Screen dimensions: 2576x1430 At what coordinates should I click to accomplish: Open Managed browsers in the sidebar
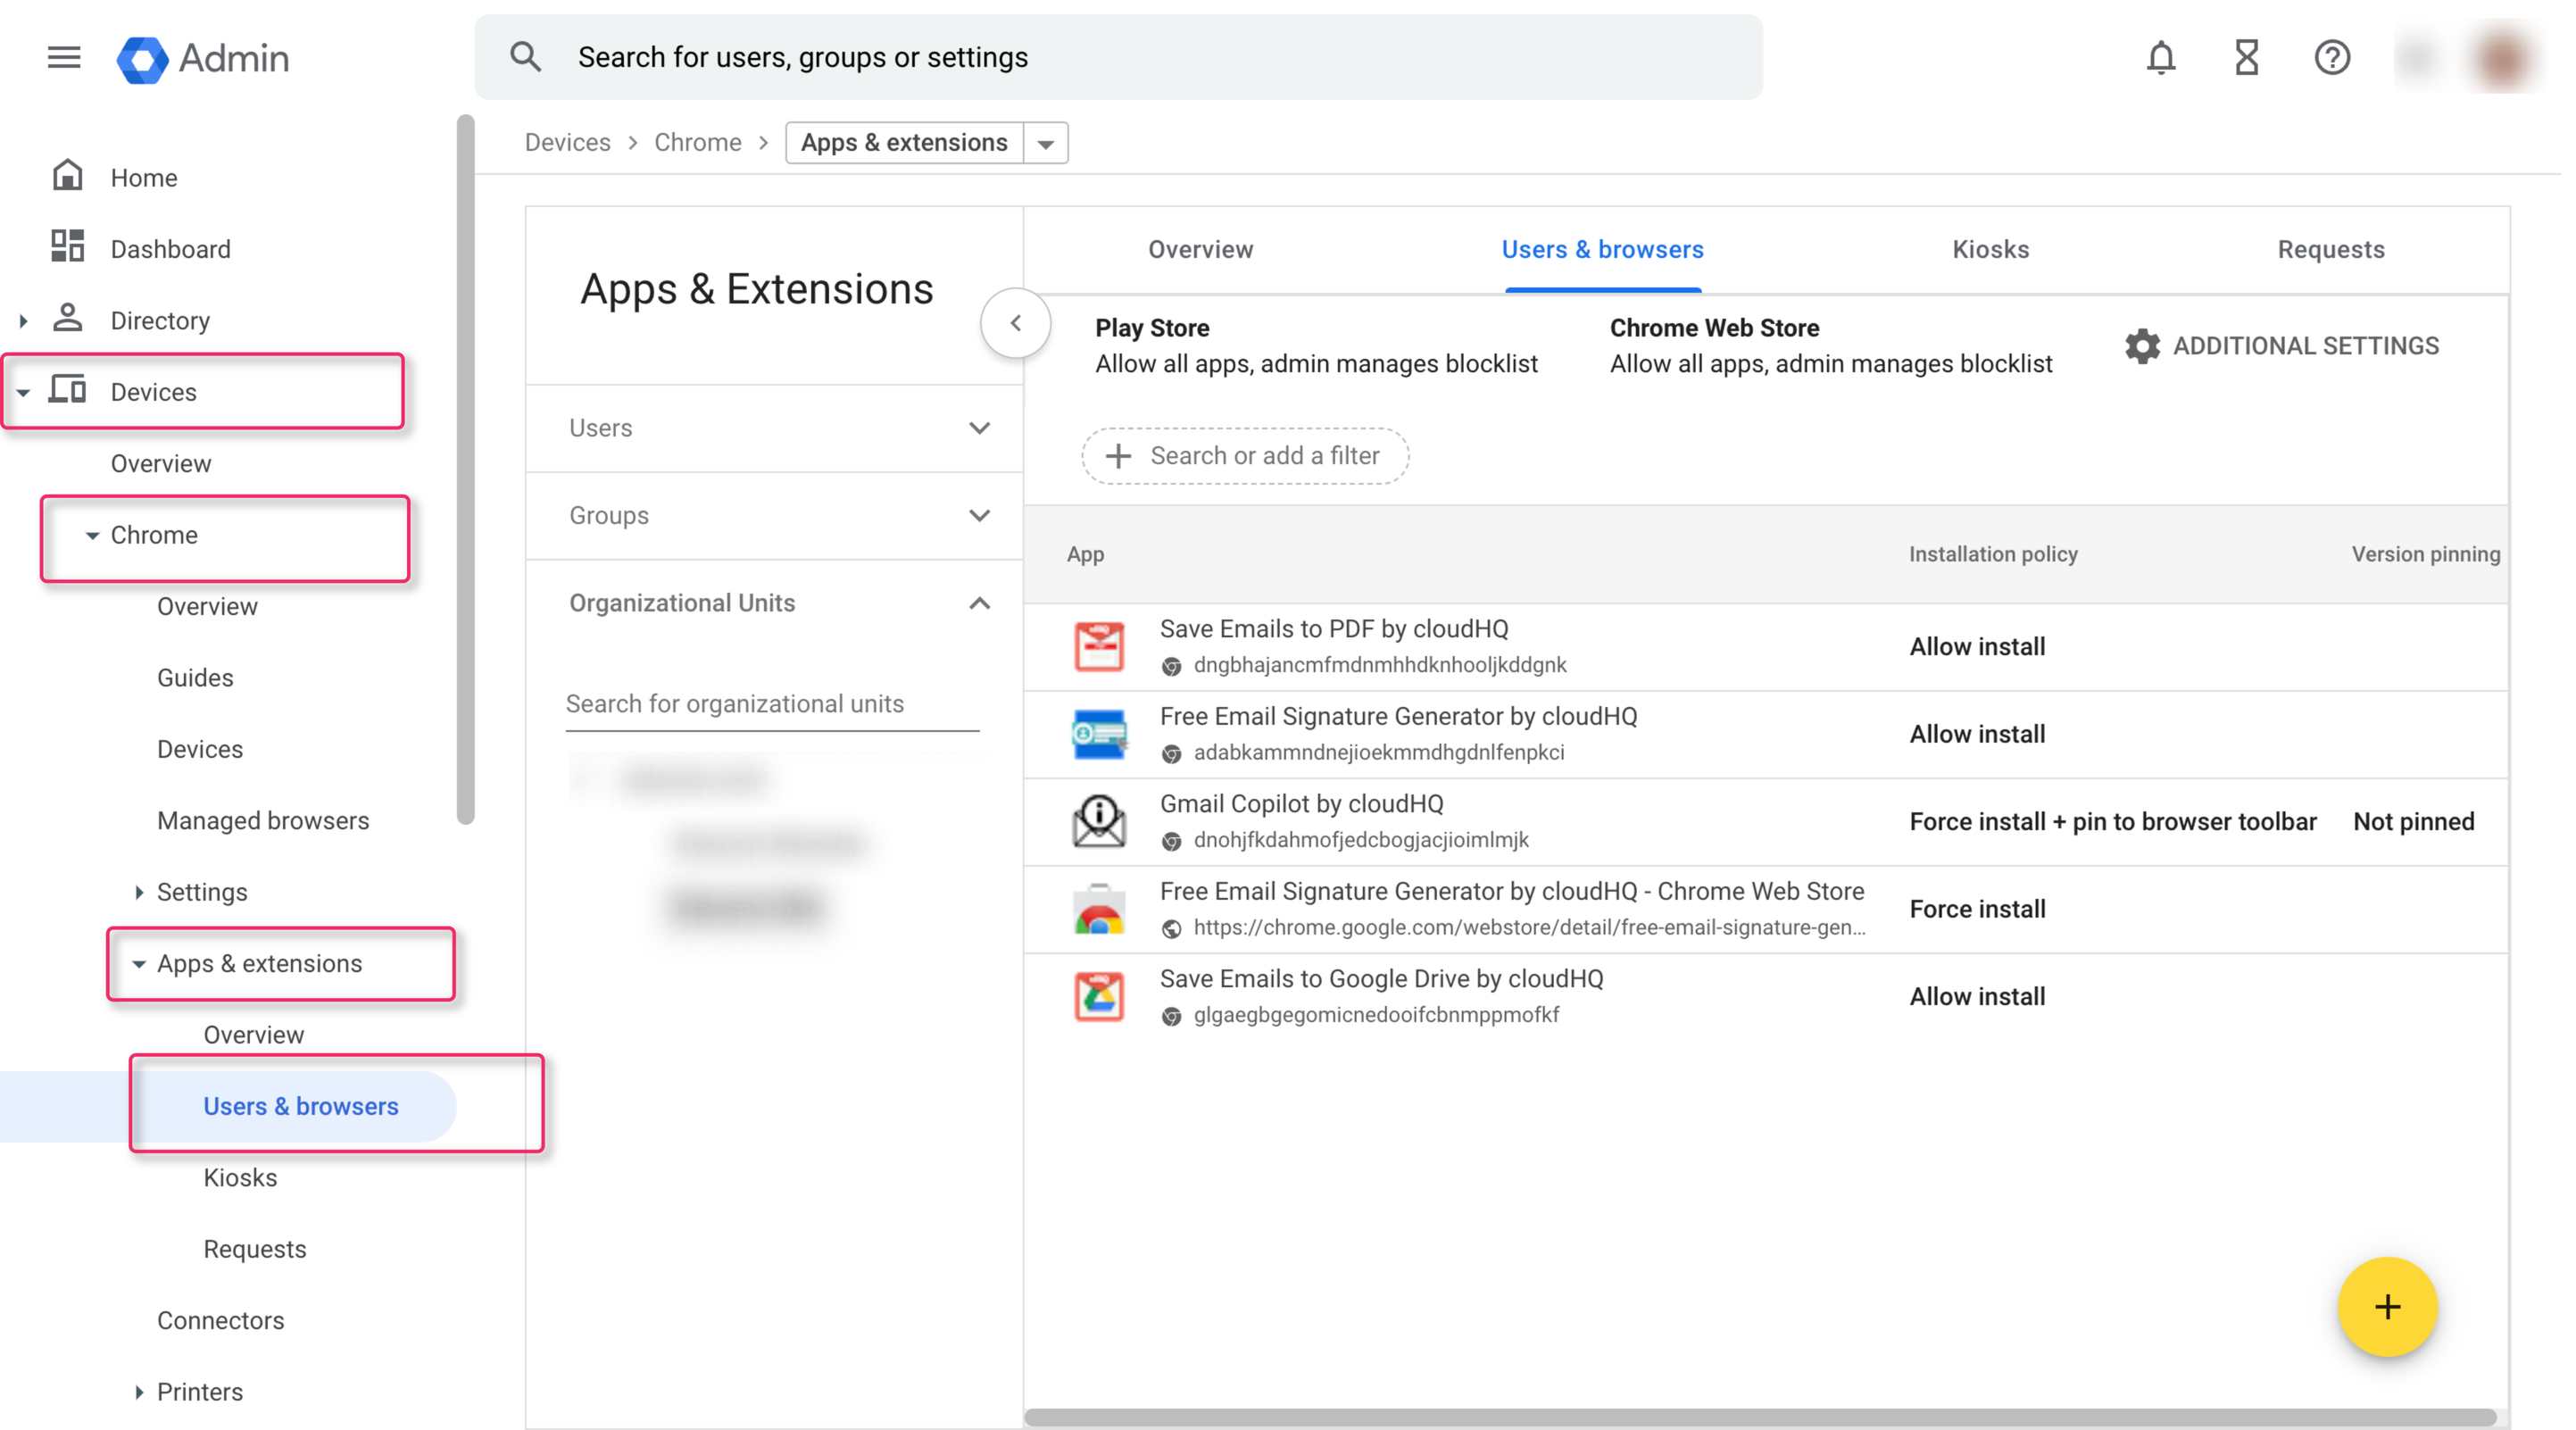(263, 821)
